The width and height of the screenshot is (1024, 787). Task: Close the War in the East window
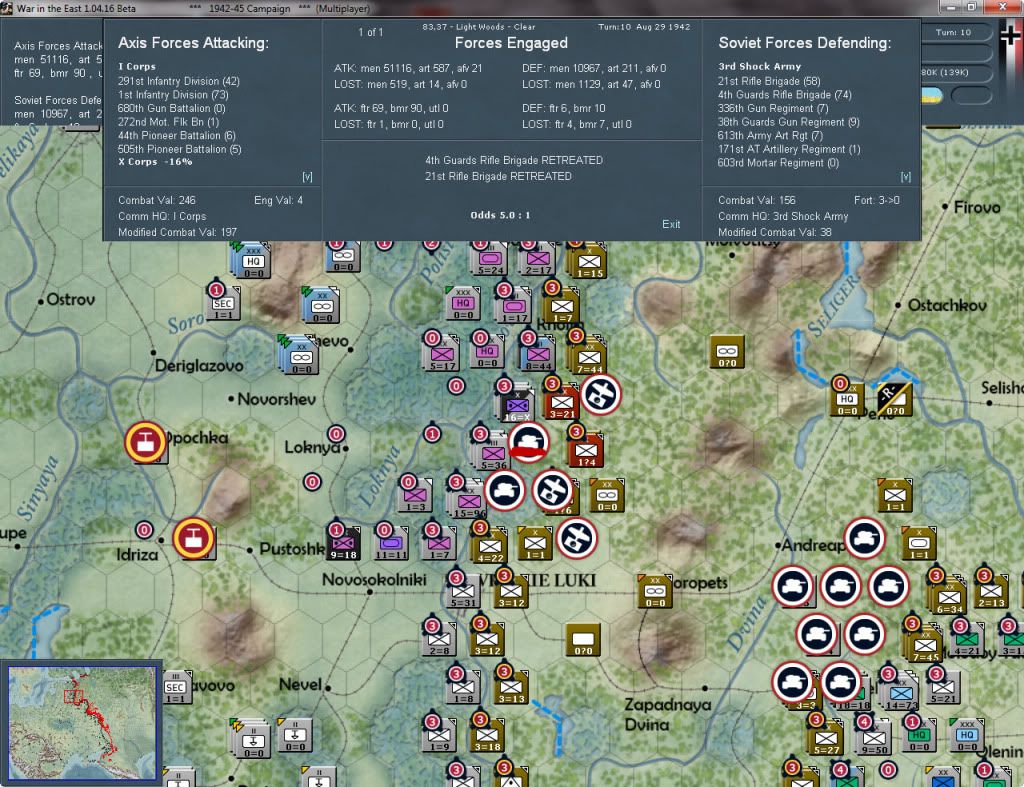click(x=1003, y=7)
